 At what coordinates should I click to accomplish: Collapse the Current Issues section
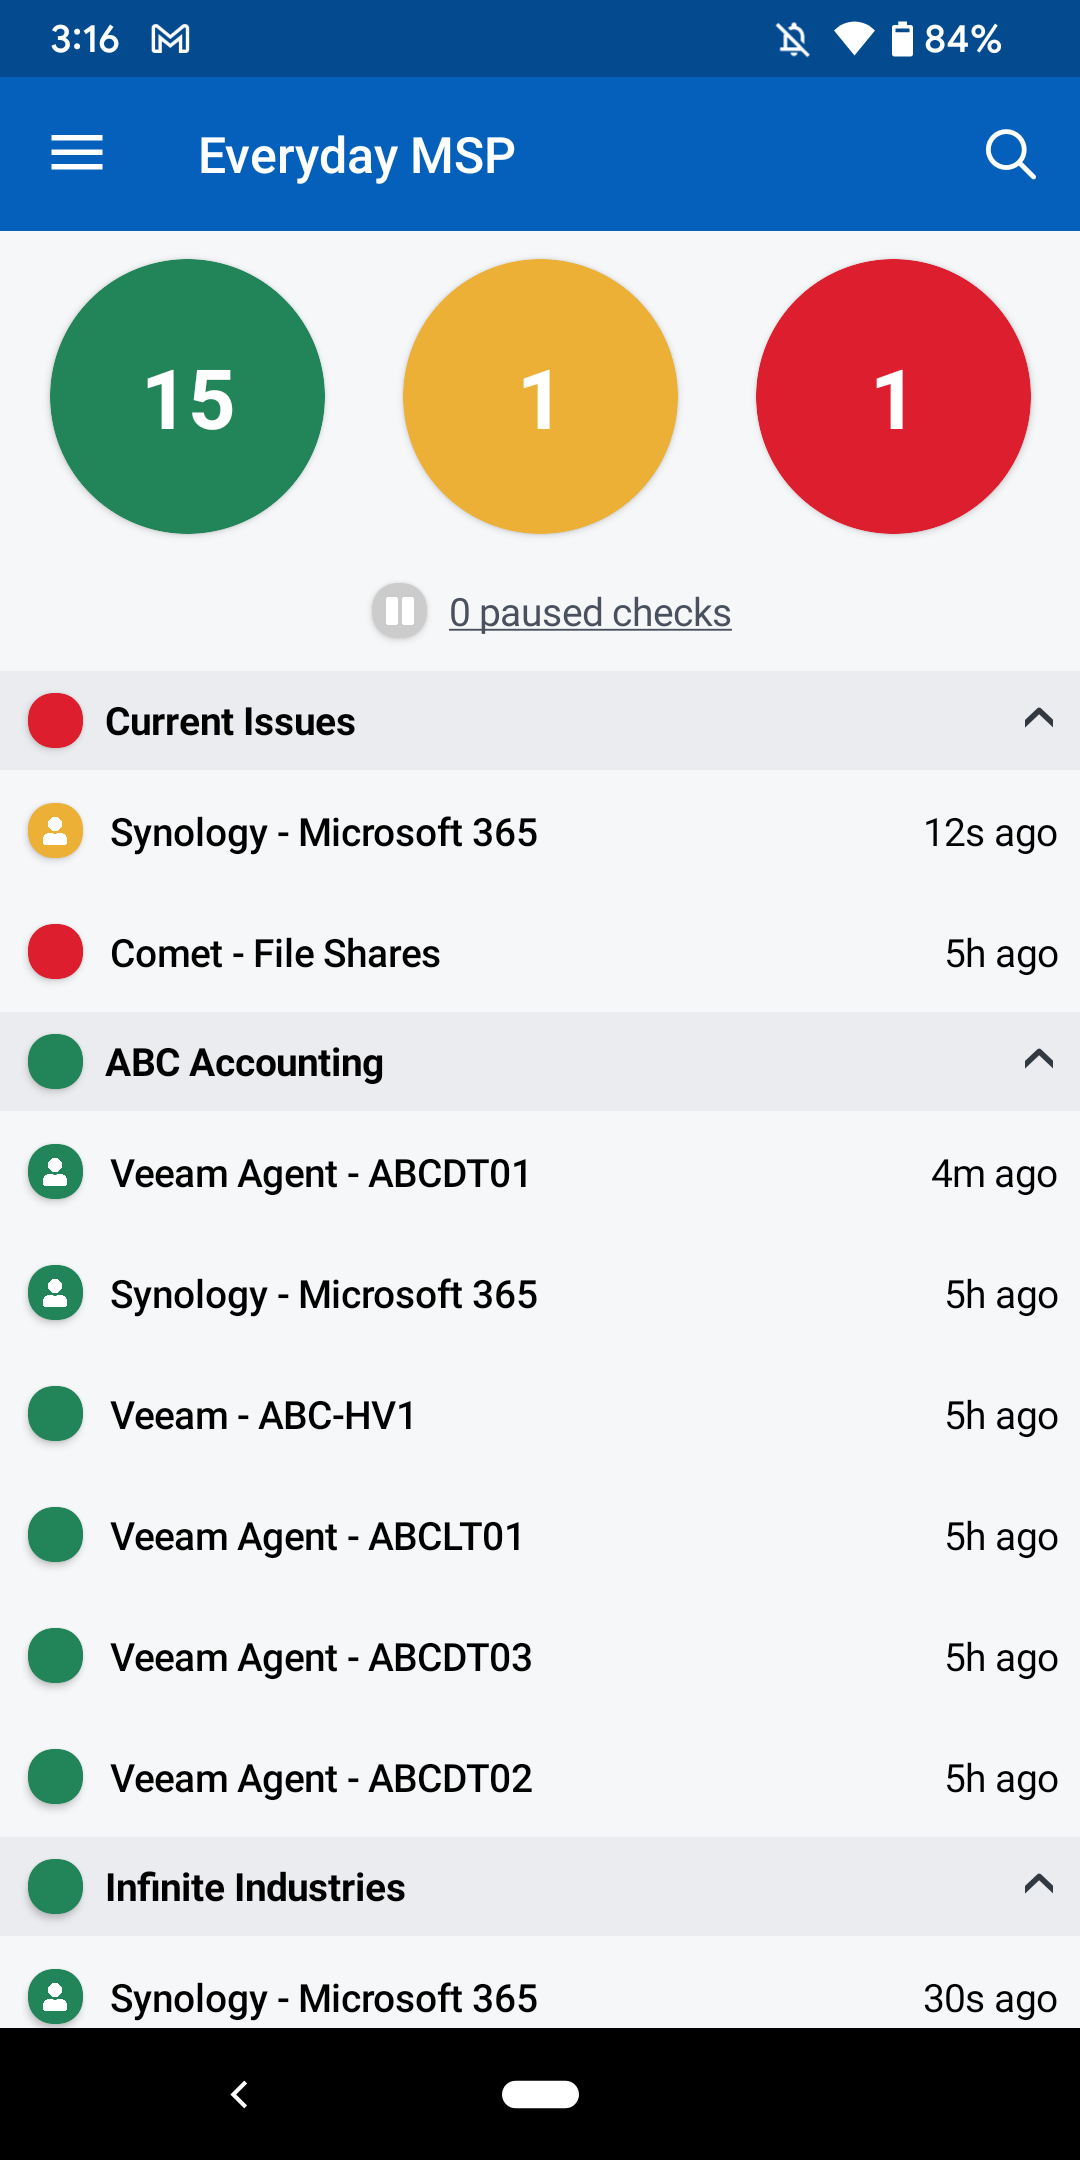click(x=1039, y=719)
